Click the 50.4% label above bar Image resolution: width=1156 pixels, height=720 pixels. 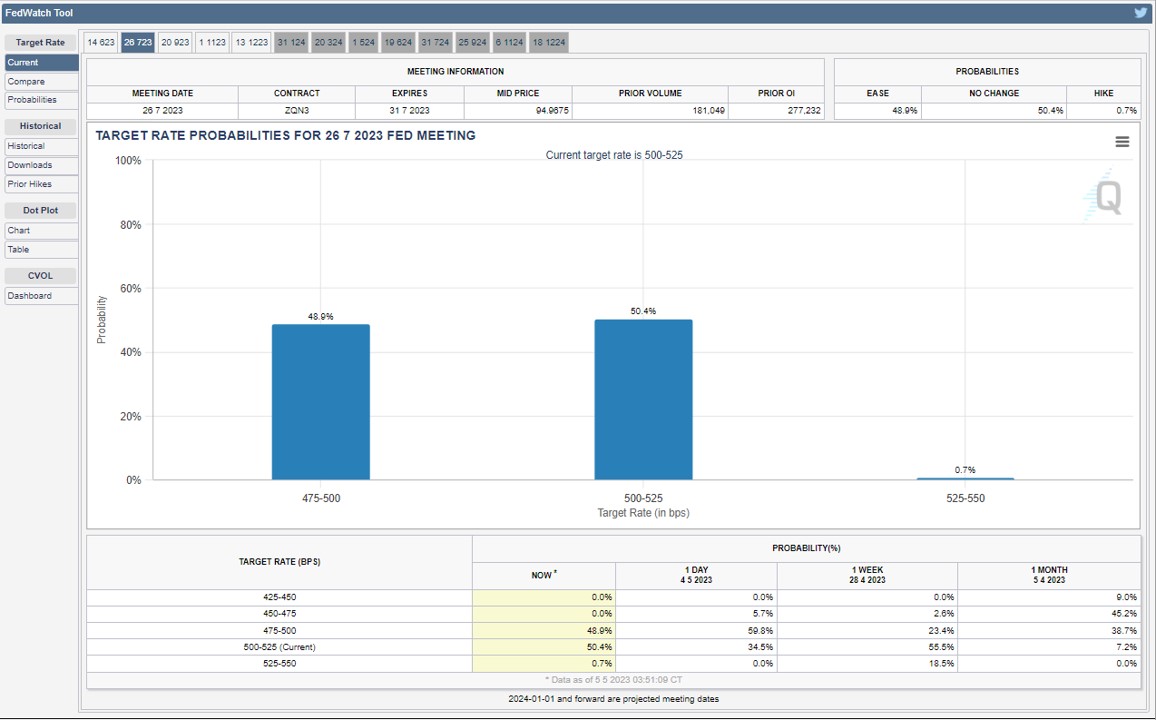643,311
